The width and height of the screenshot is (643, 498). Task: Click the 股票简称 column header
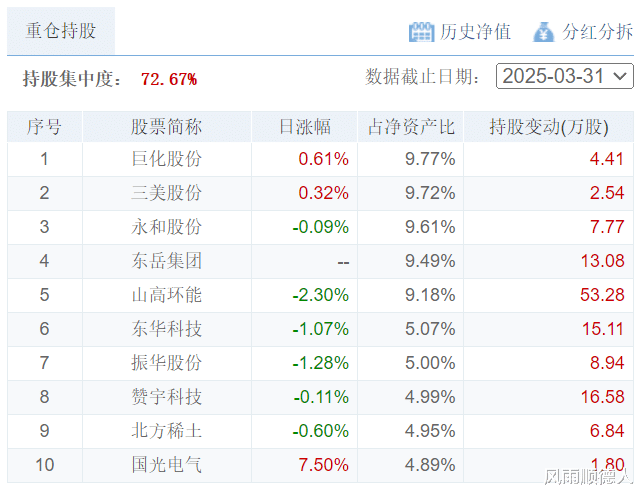click(166, 127)
